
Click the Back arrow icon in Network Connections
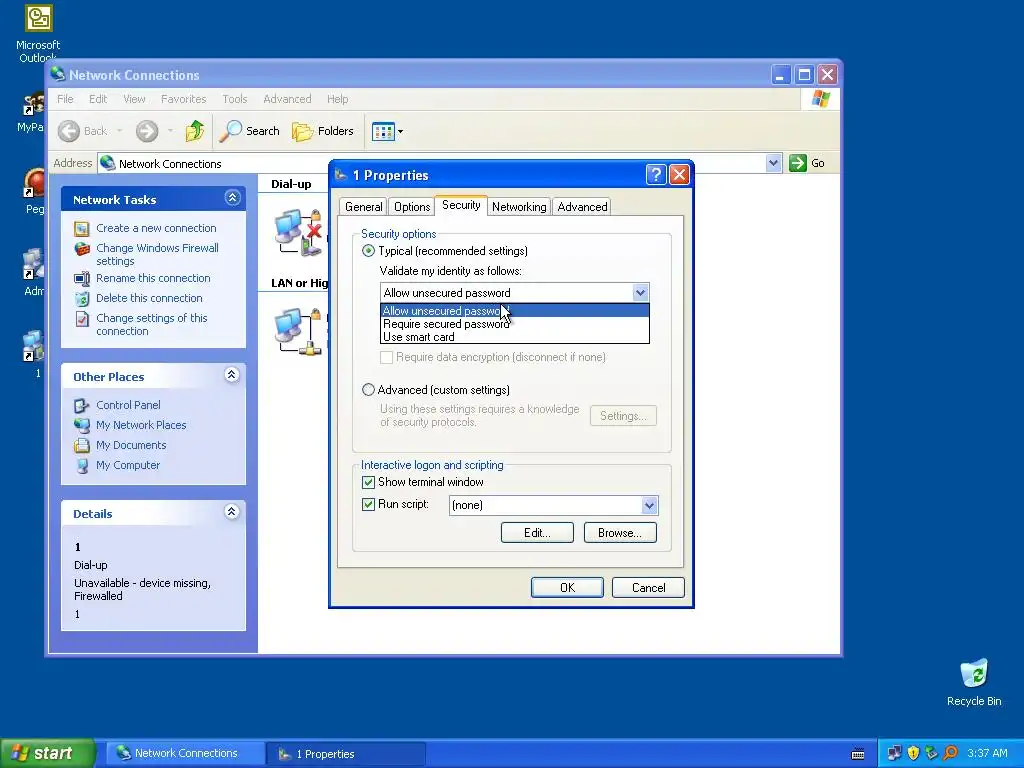point(69,131)
